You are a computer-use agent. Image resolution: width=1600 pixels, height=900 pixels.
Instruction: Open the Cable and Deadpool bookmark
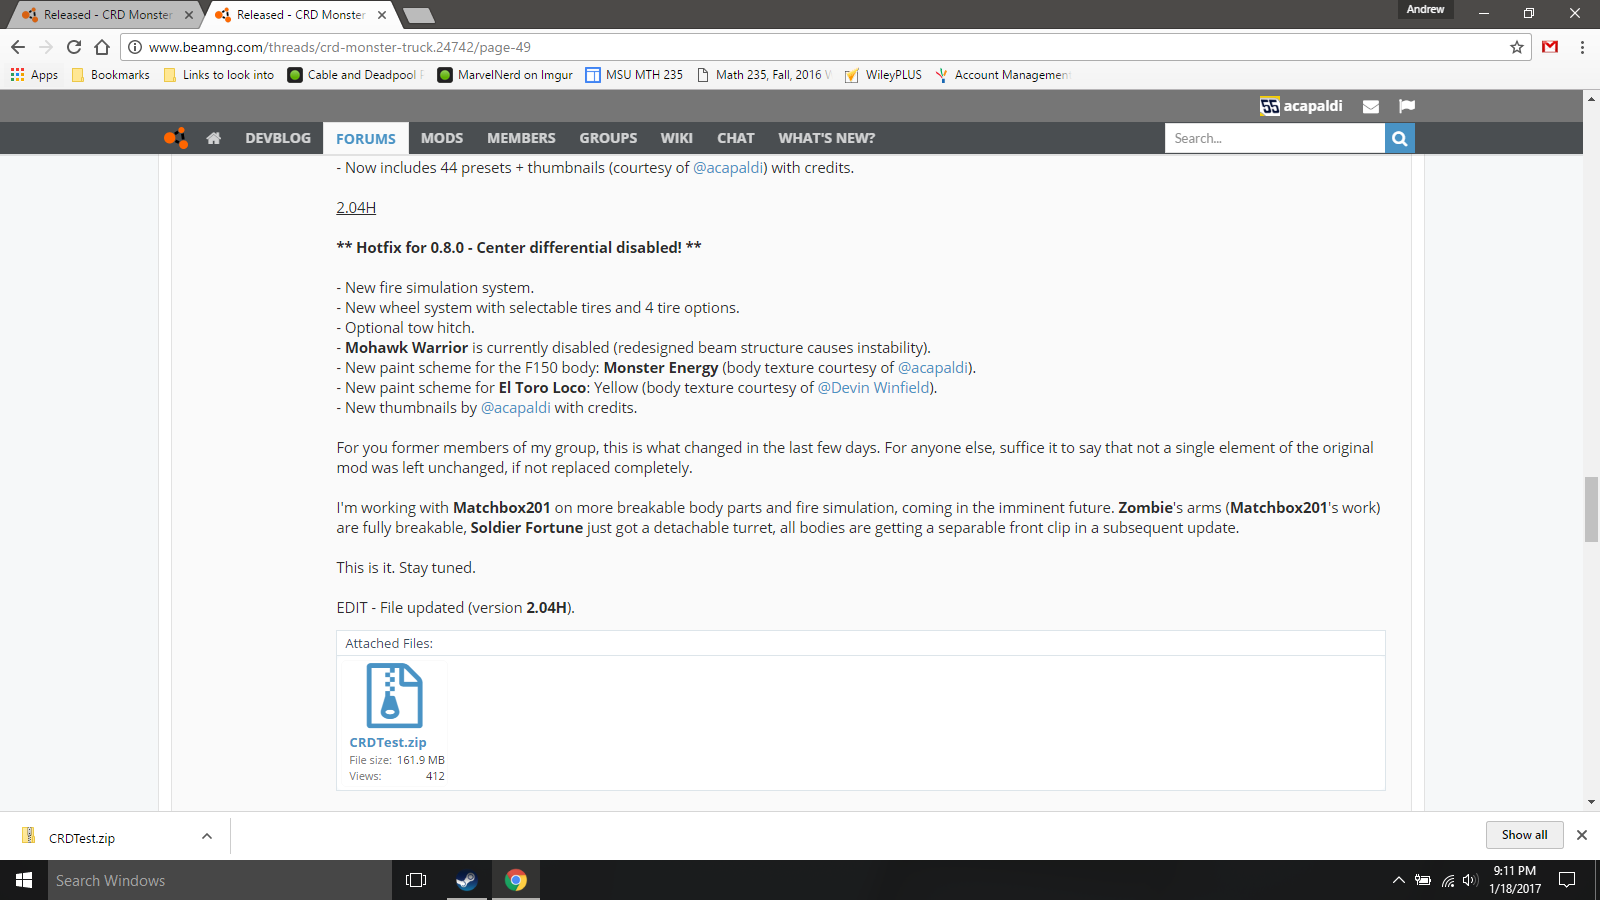coord(356,75)
